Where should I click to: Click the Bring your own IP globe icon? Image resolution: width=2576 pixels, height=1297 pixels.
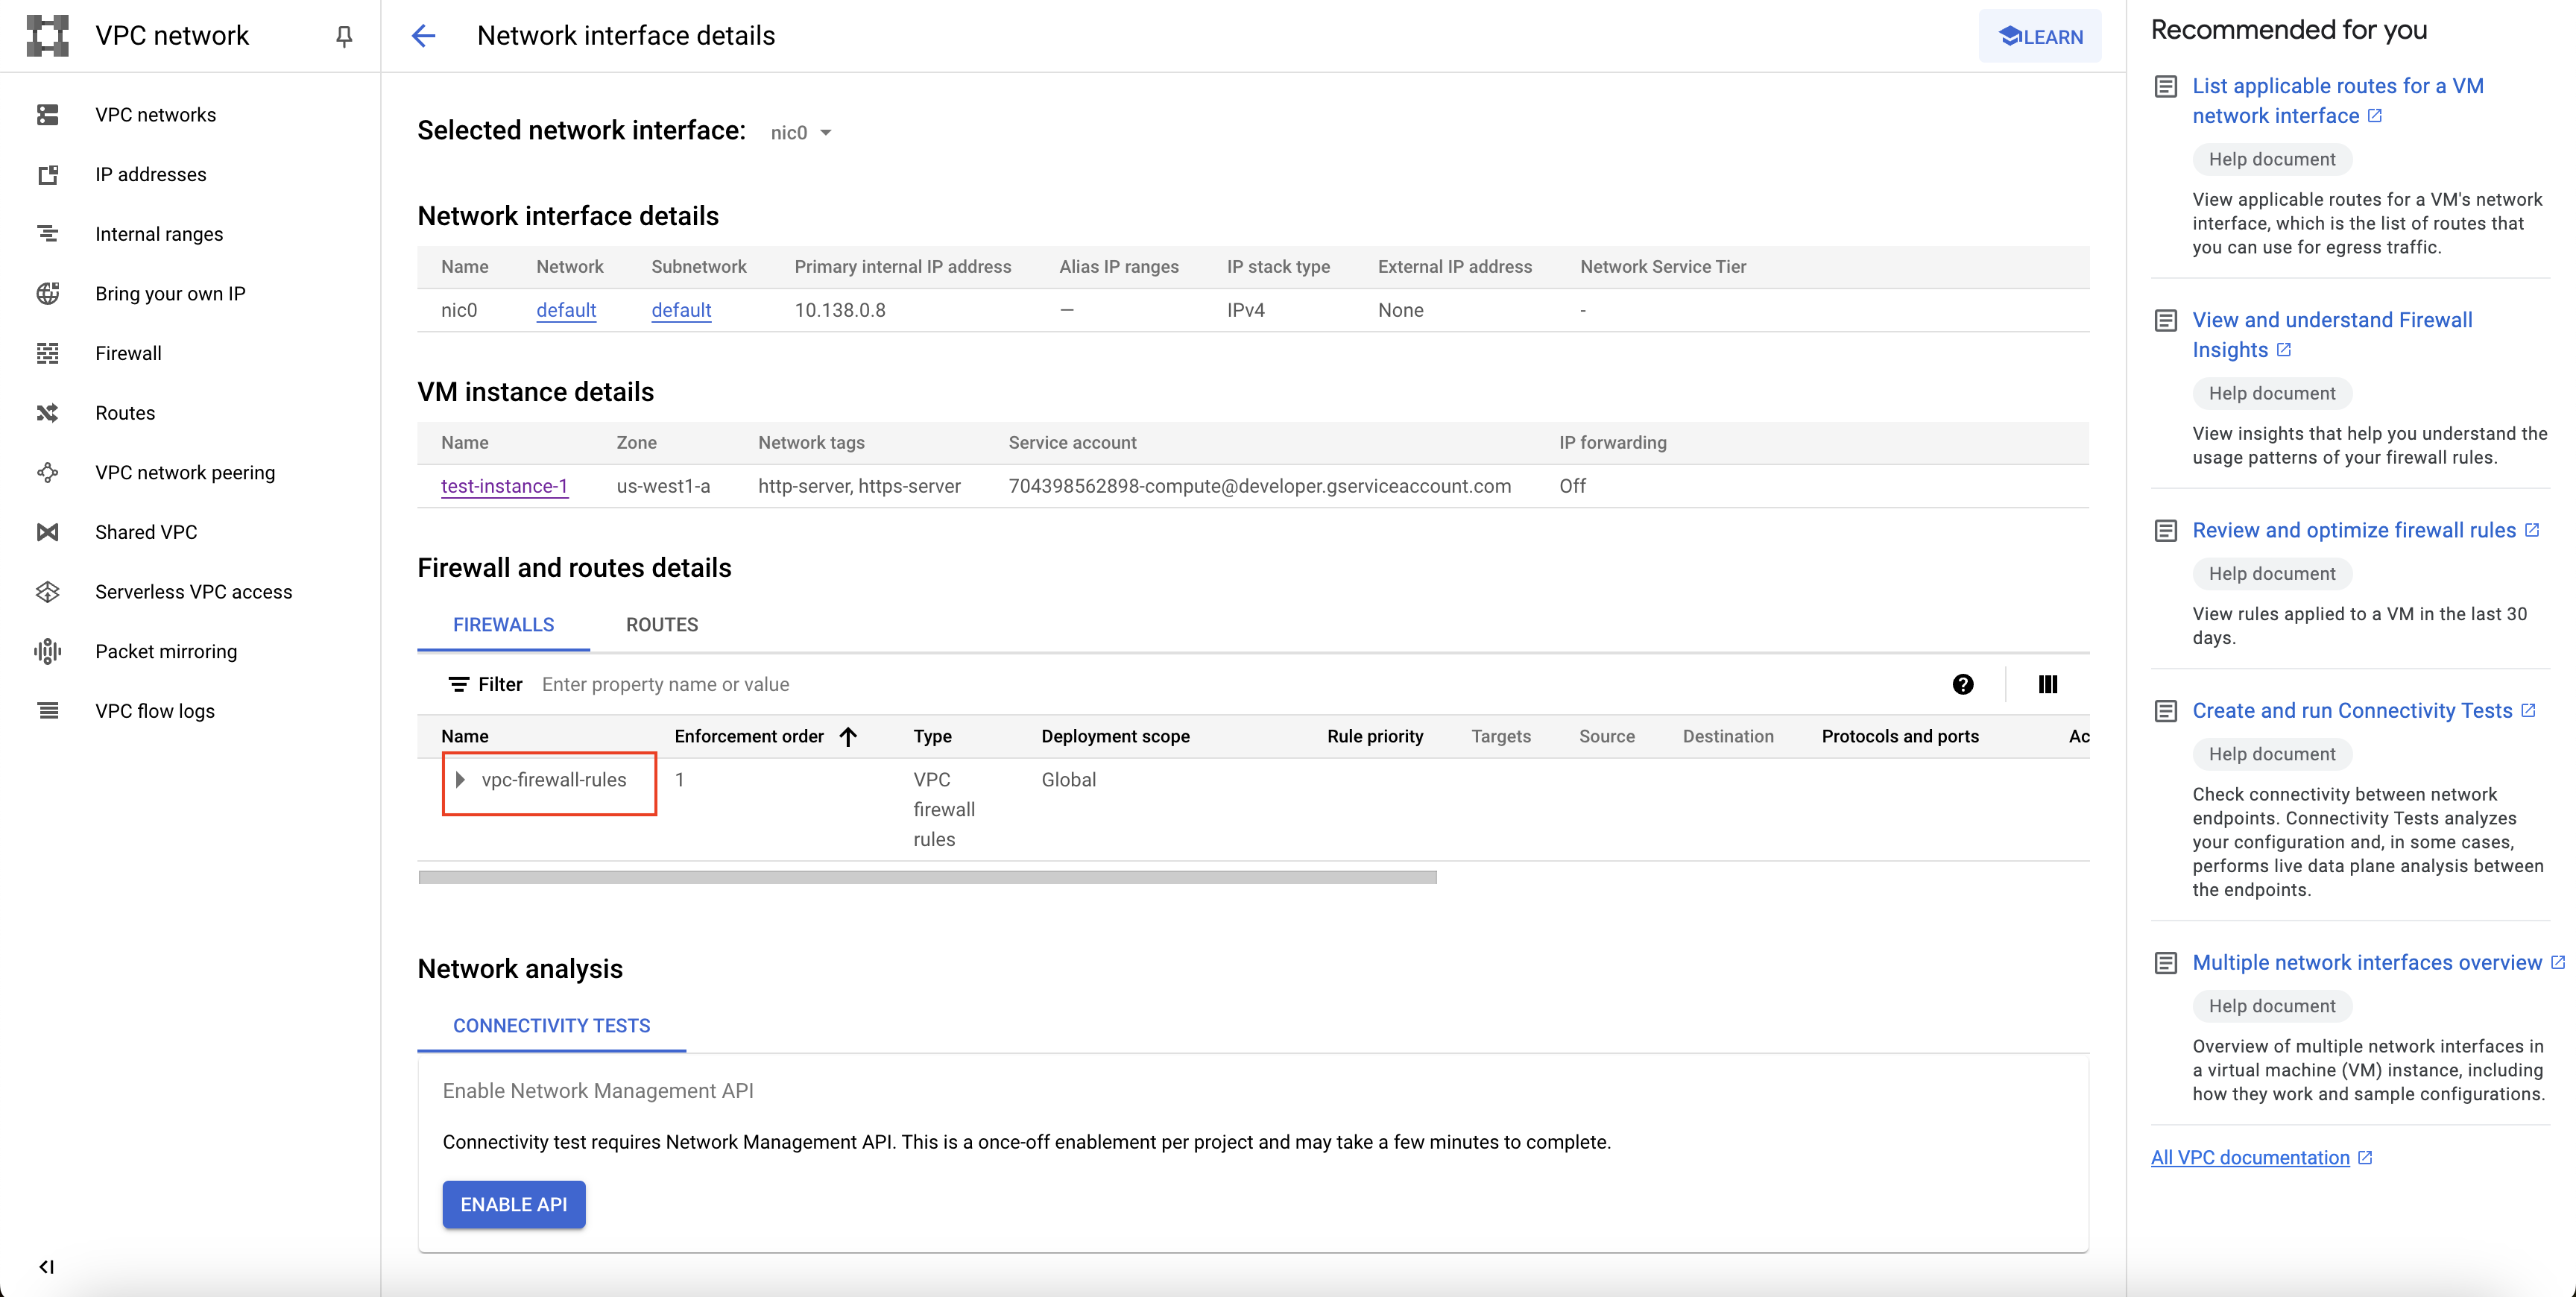[47, 294]
